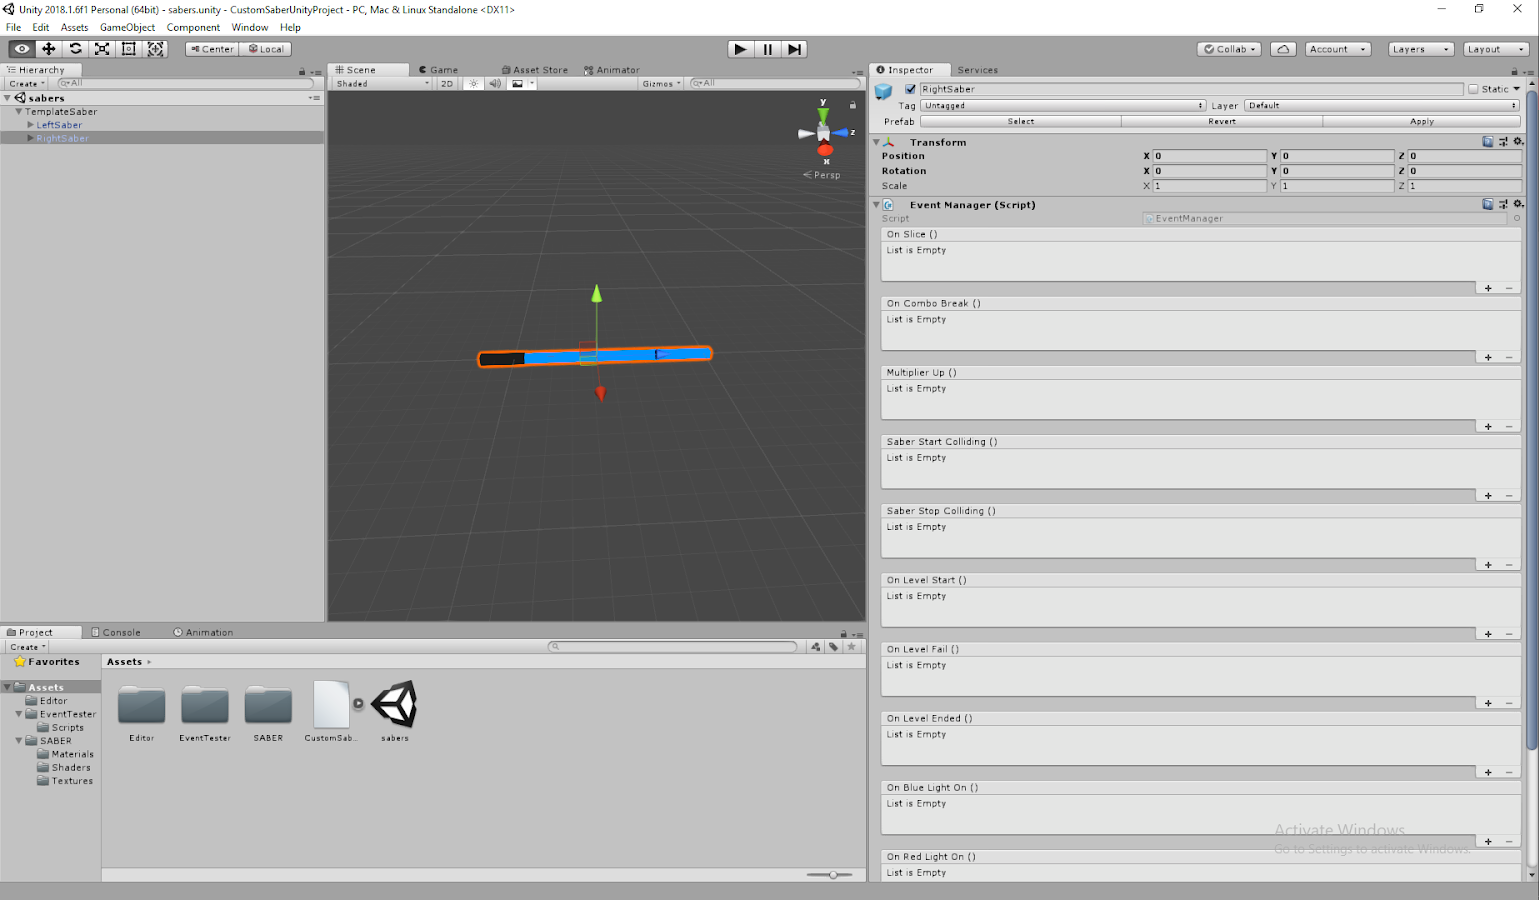Select the Move tool in the toolbar
Viewport: 1539px width, 900px height.
(x=48, y=49)
